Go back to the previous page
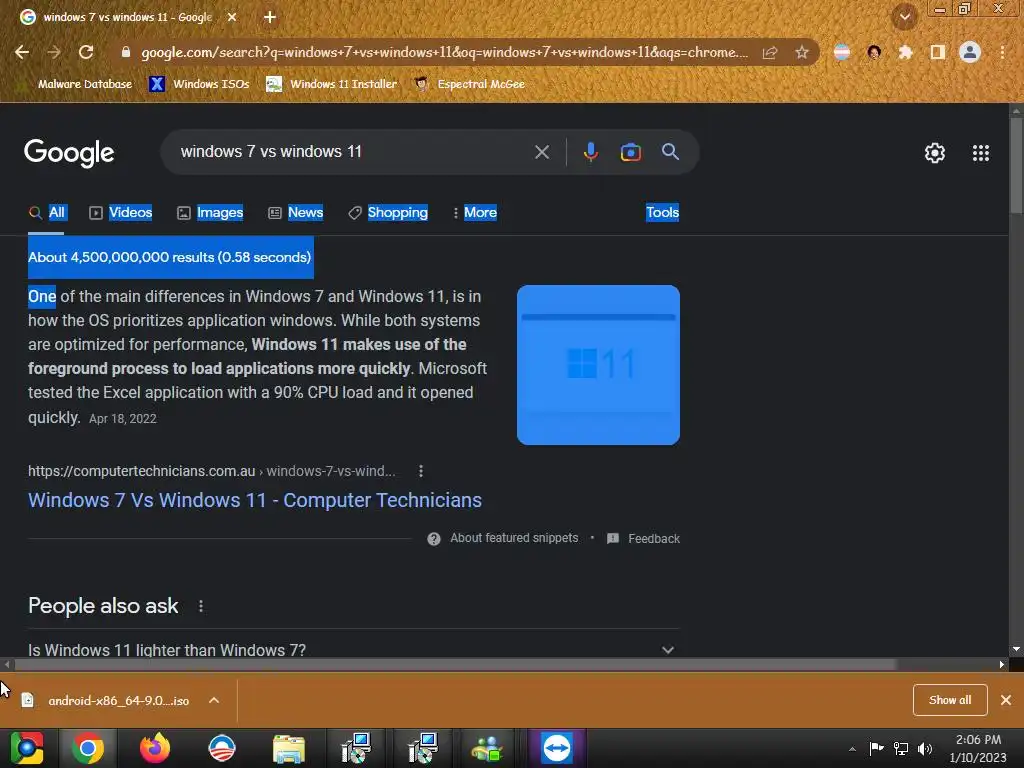This screenshot has width=1024, height=768. click(22, 52)
